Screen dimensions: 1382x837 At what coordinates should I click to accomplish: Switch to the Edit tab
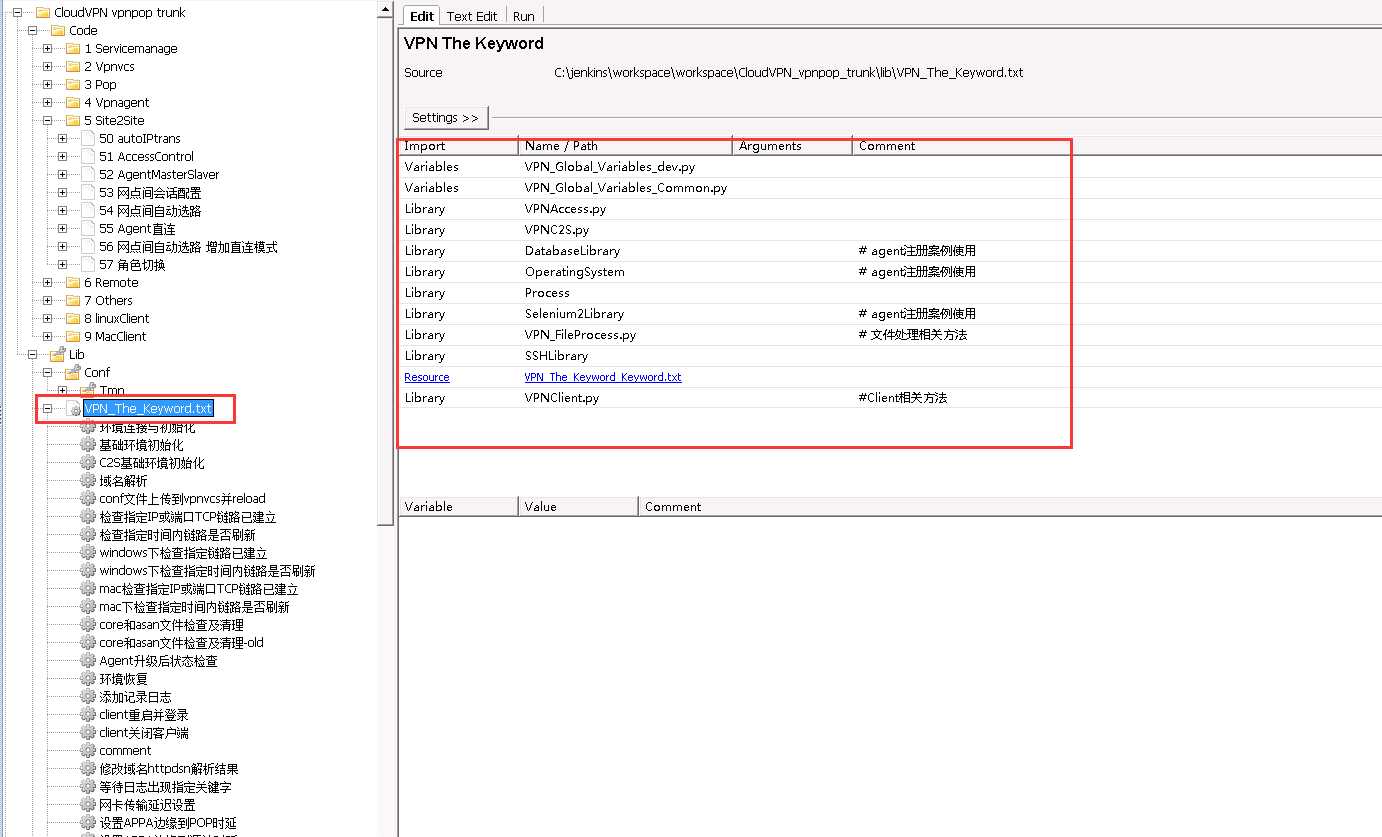(x=422, y=16)
